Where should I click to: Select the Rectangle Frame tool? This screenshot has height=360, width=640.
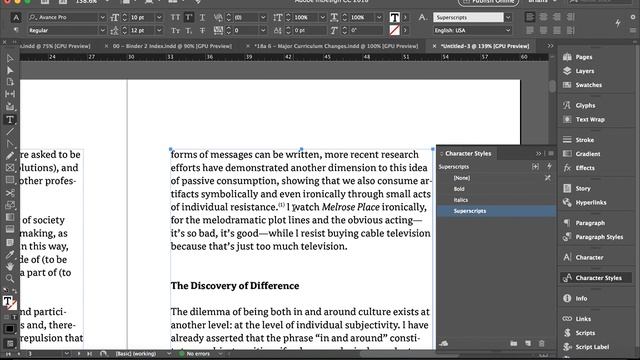10,168
